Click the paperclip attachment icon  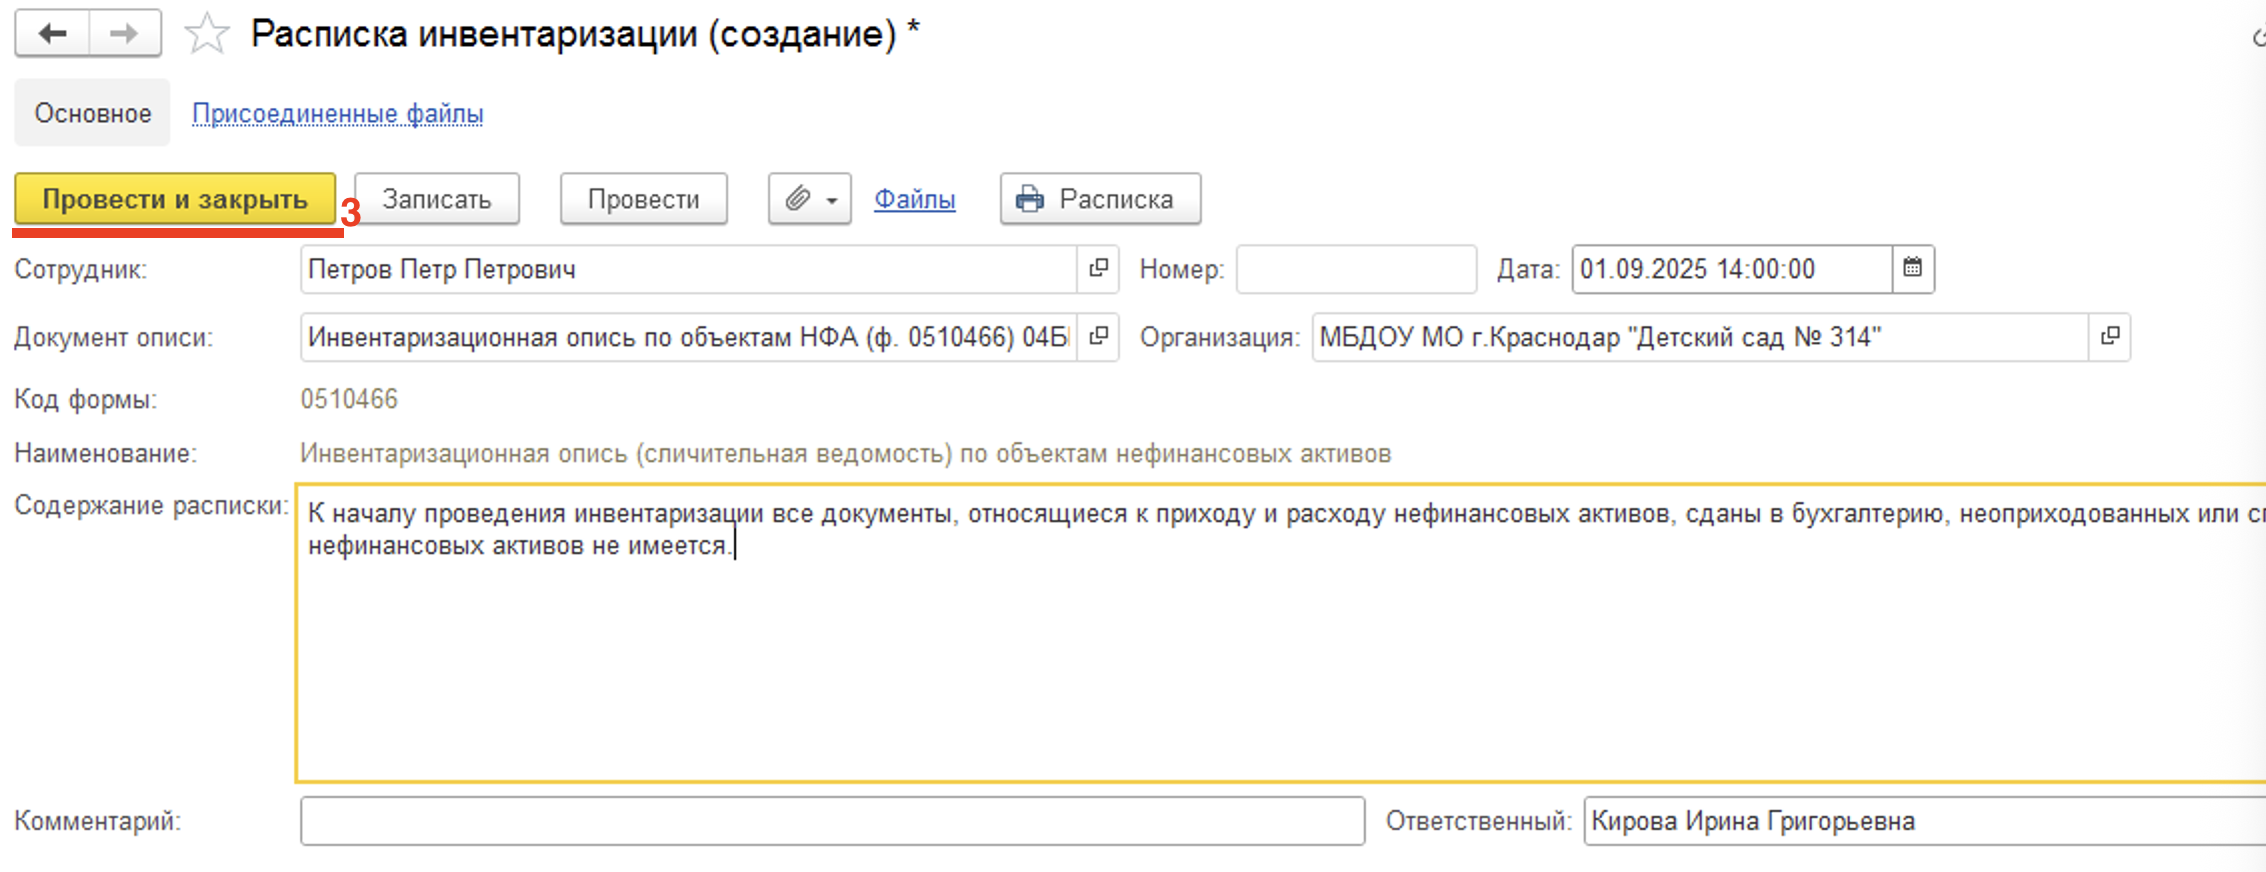click(797, 199)
